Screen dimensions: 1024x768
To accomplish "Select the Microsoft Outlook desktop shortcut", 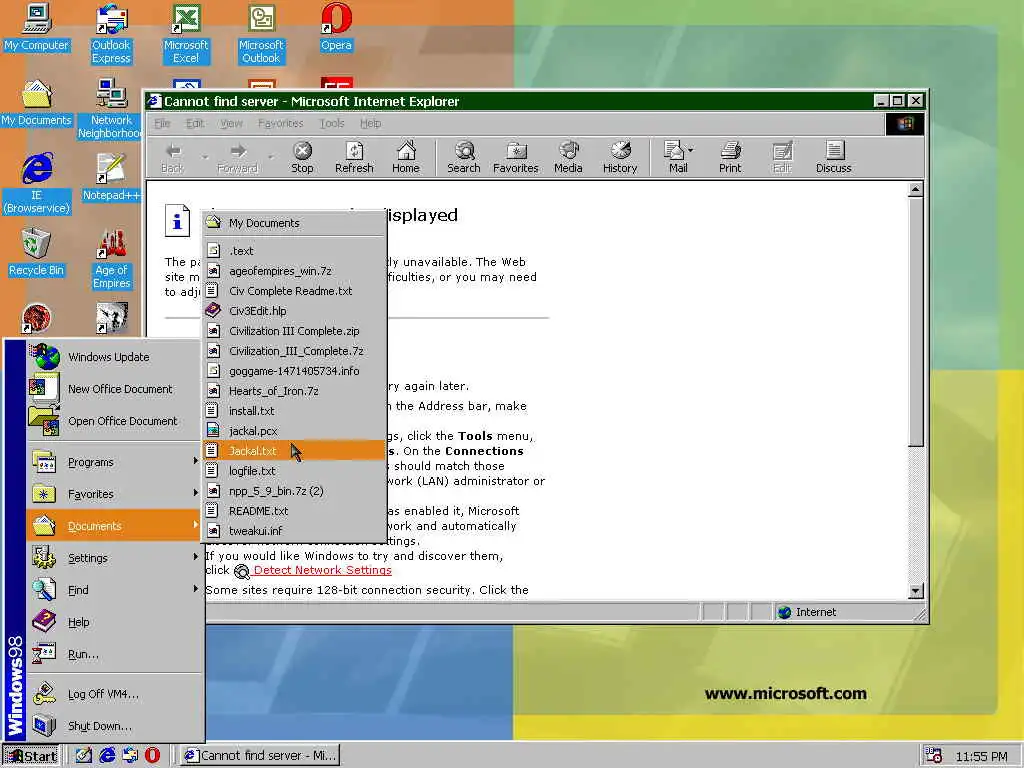I will tap(261, 34).
